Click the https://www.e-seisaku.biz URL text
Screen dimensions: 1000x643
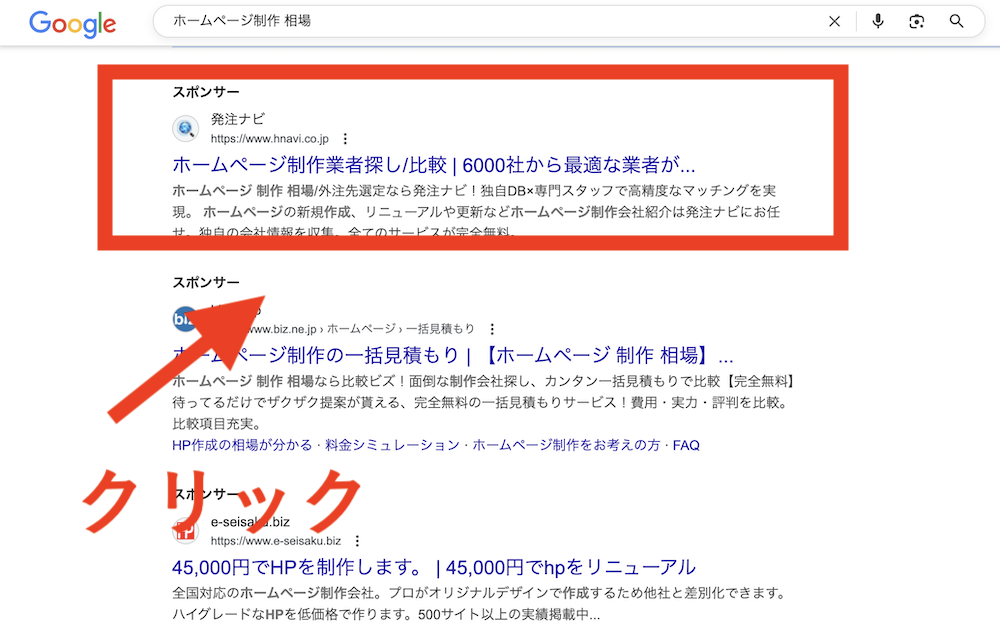click(276, 541)
